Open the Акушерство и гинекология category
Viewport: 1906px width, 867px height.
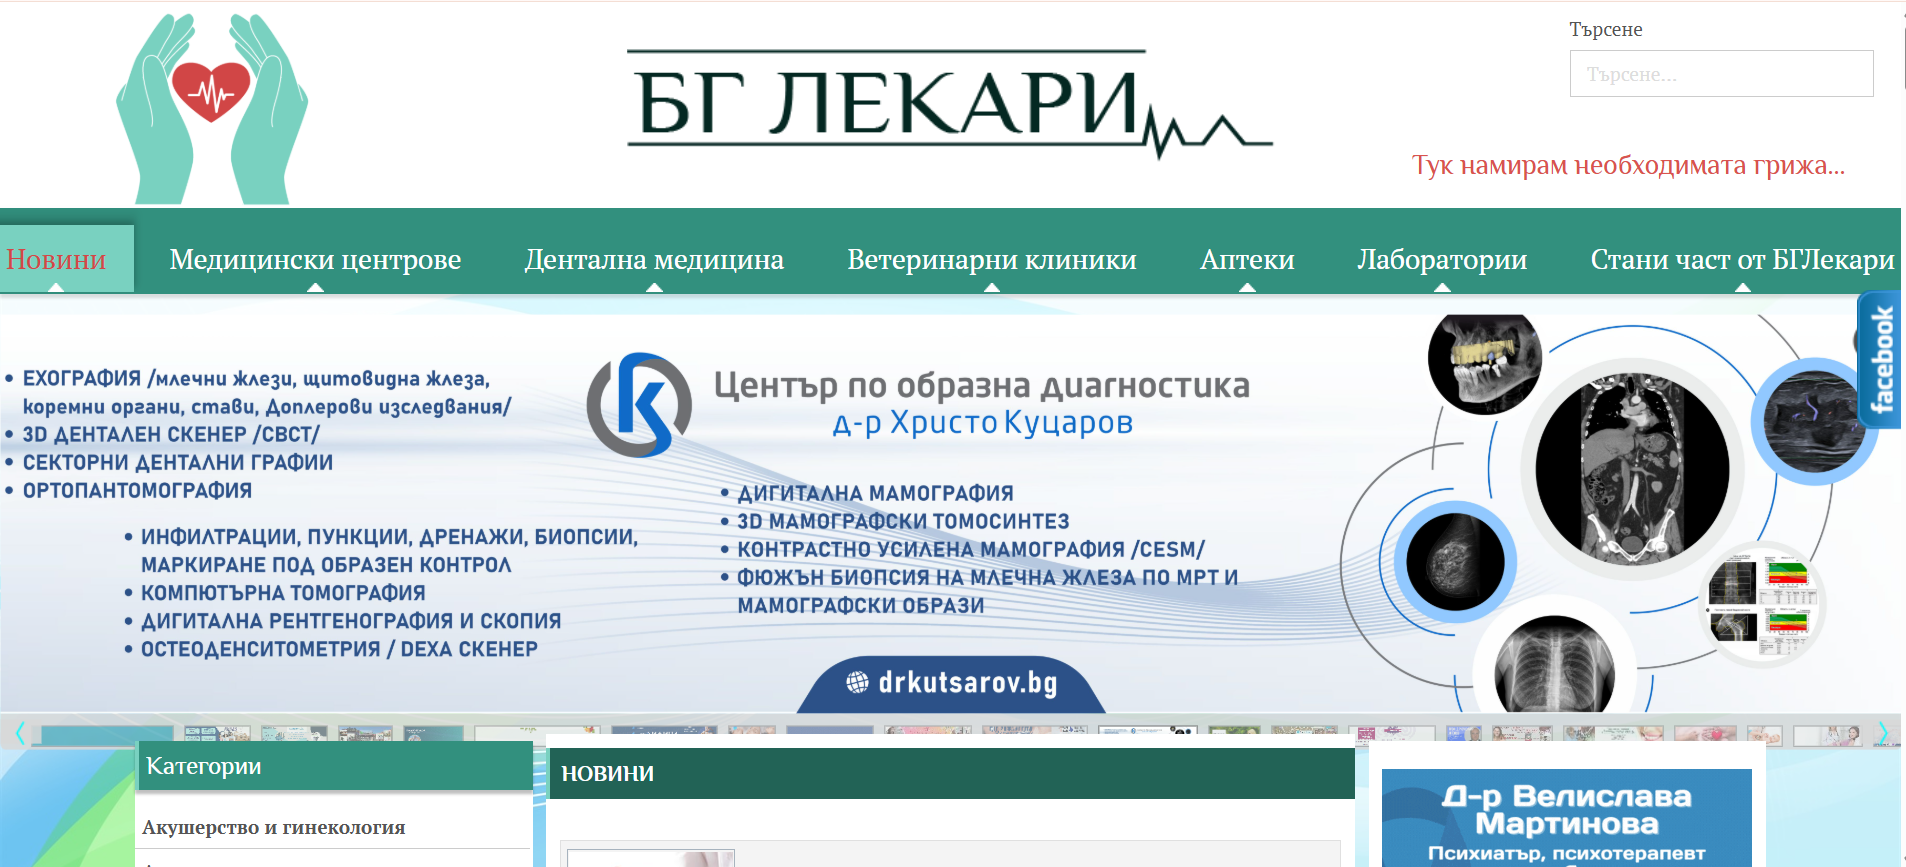point(273,827)
